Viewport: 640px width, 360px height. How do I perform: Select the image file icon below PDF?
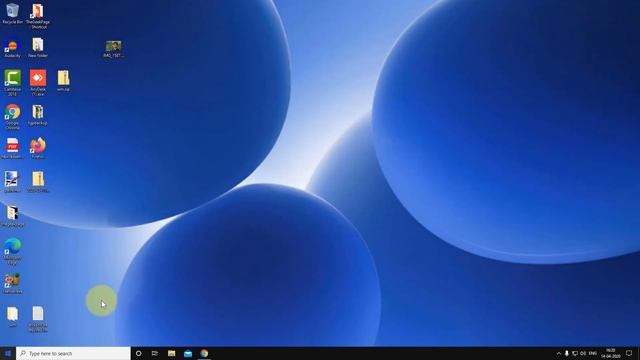click(x=12, y=182)
